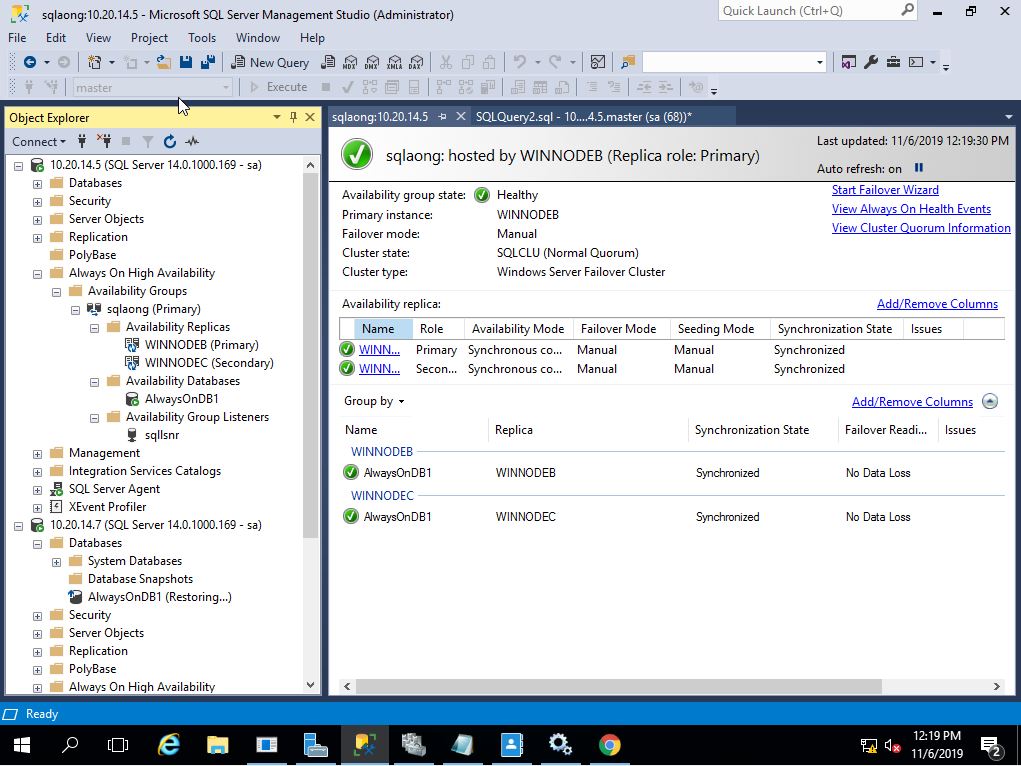This screenshot has height=766, width=1021.
Task: Click the Find in Files icon
Action: click(x=628, y=62)
